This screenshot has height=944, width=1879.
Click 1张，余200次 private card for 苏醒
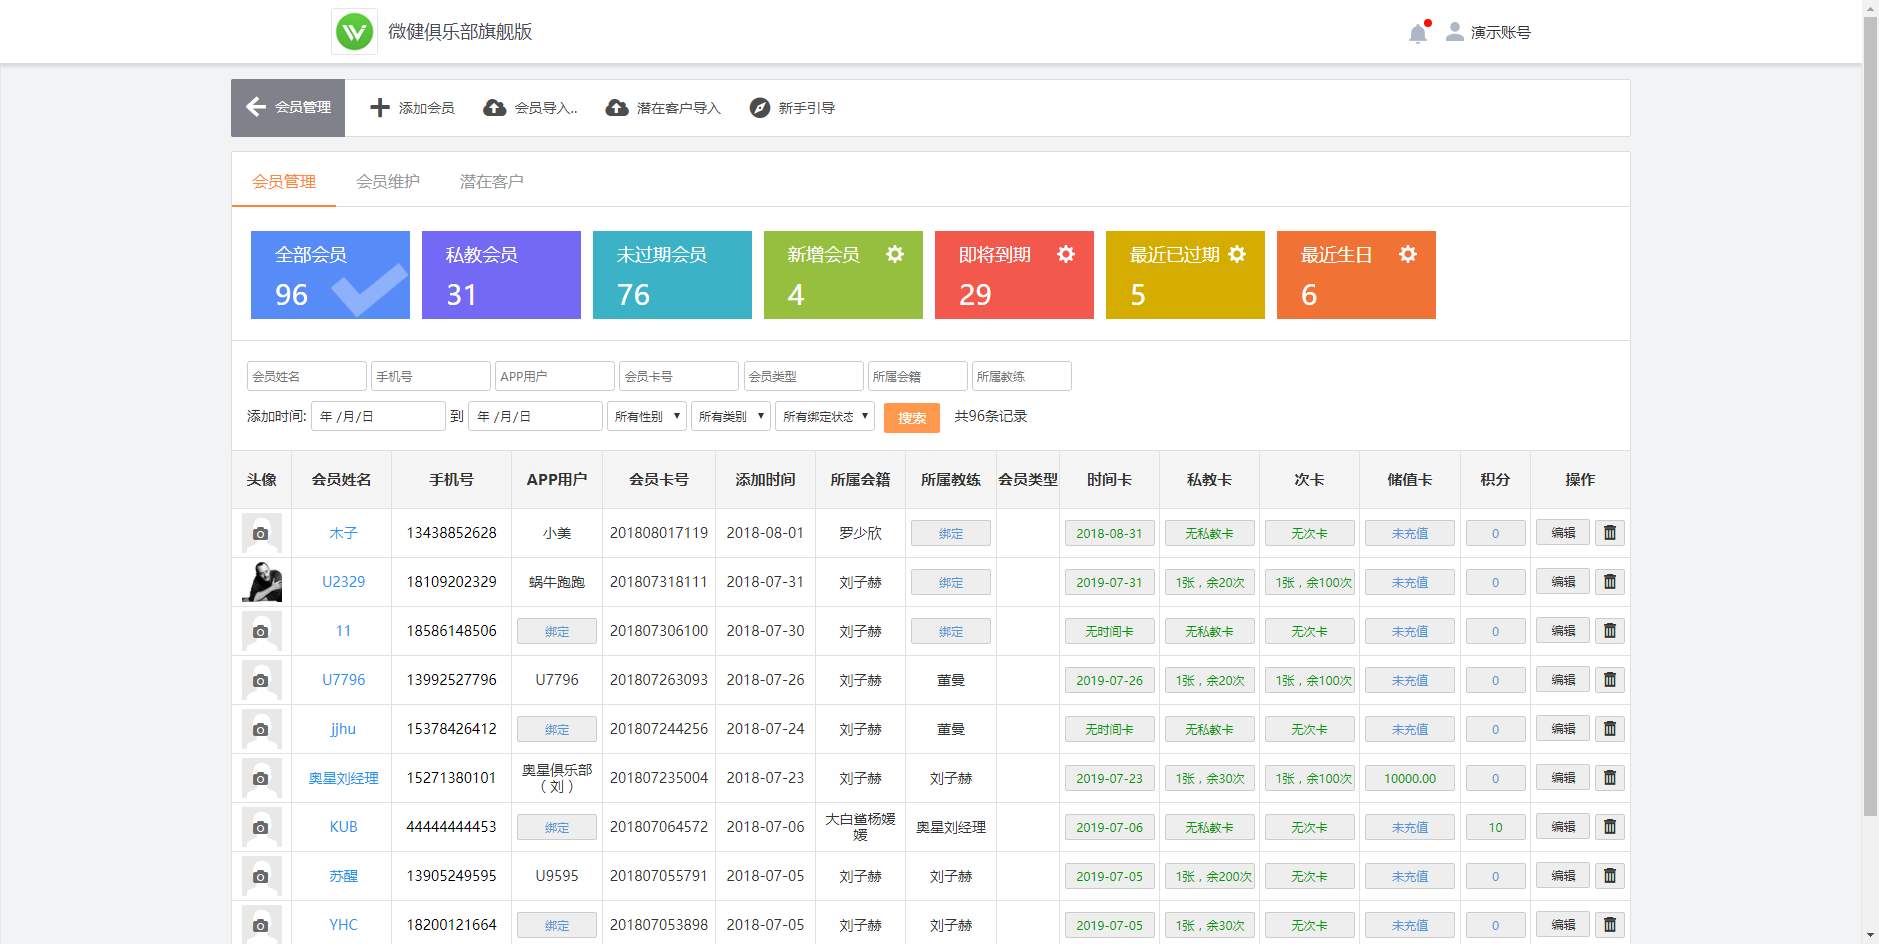pyautogui.click(x=1210, y=876)
